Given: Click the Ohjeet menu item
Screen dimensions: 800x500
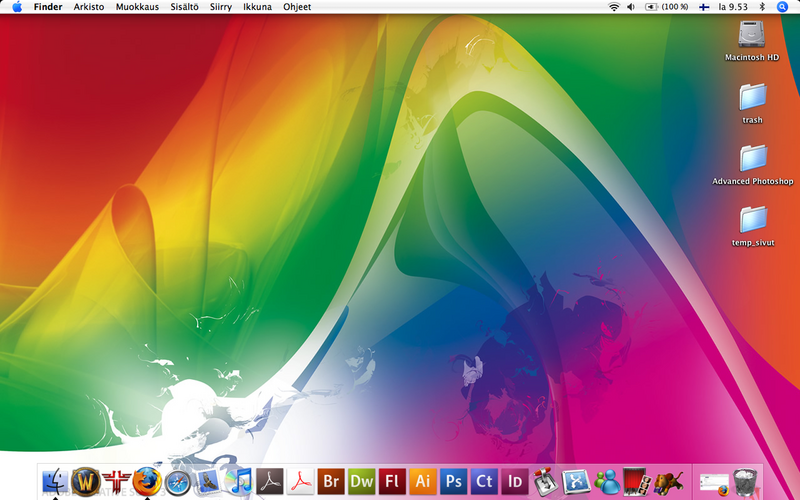Looking at the screenshot, I should click(297, 7).
